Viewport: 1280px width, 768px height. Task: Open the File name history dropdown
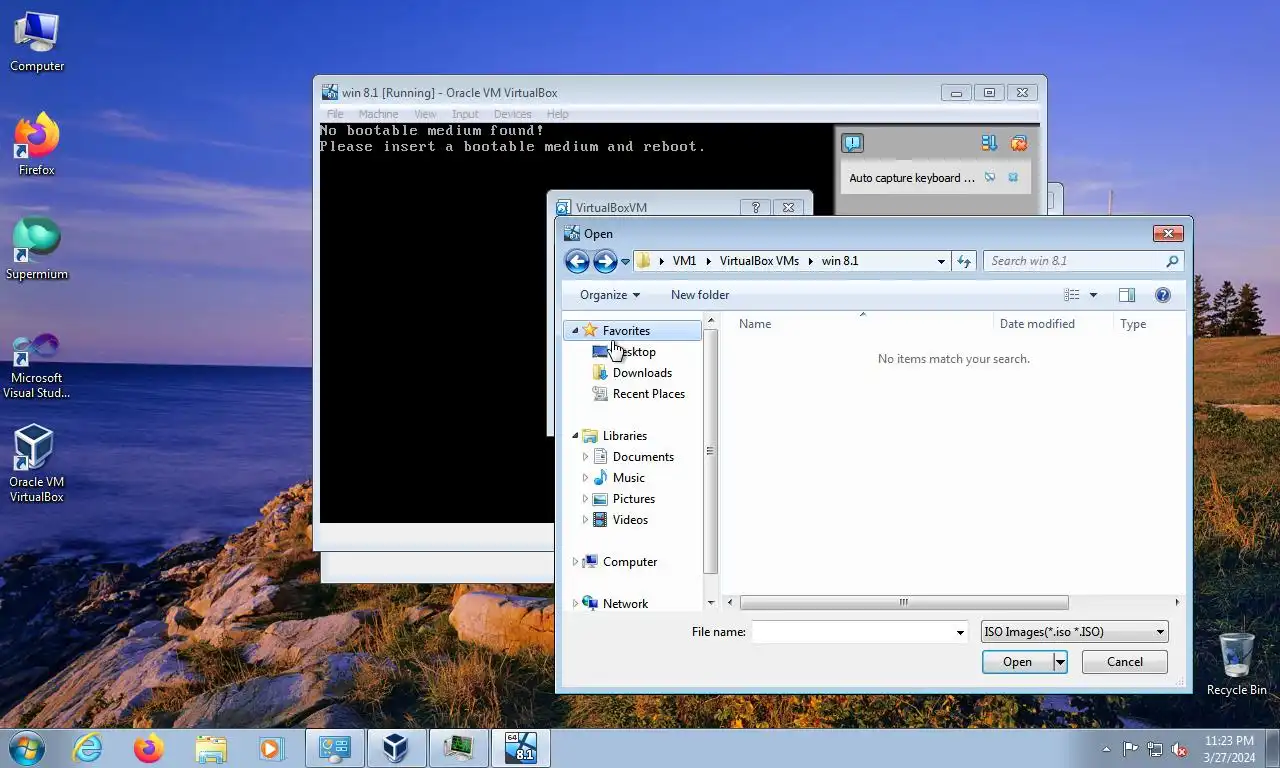tap(960, 632)
